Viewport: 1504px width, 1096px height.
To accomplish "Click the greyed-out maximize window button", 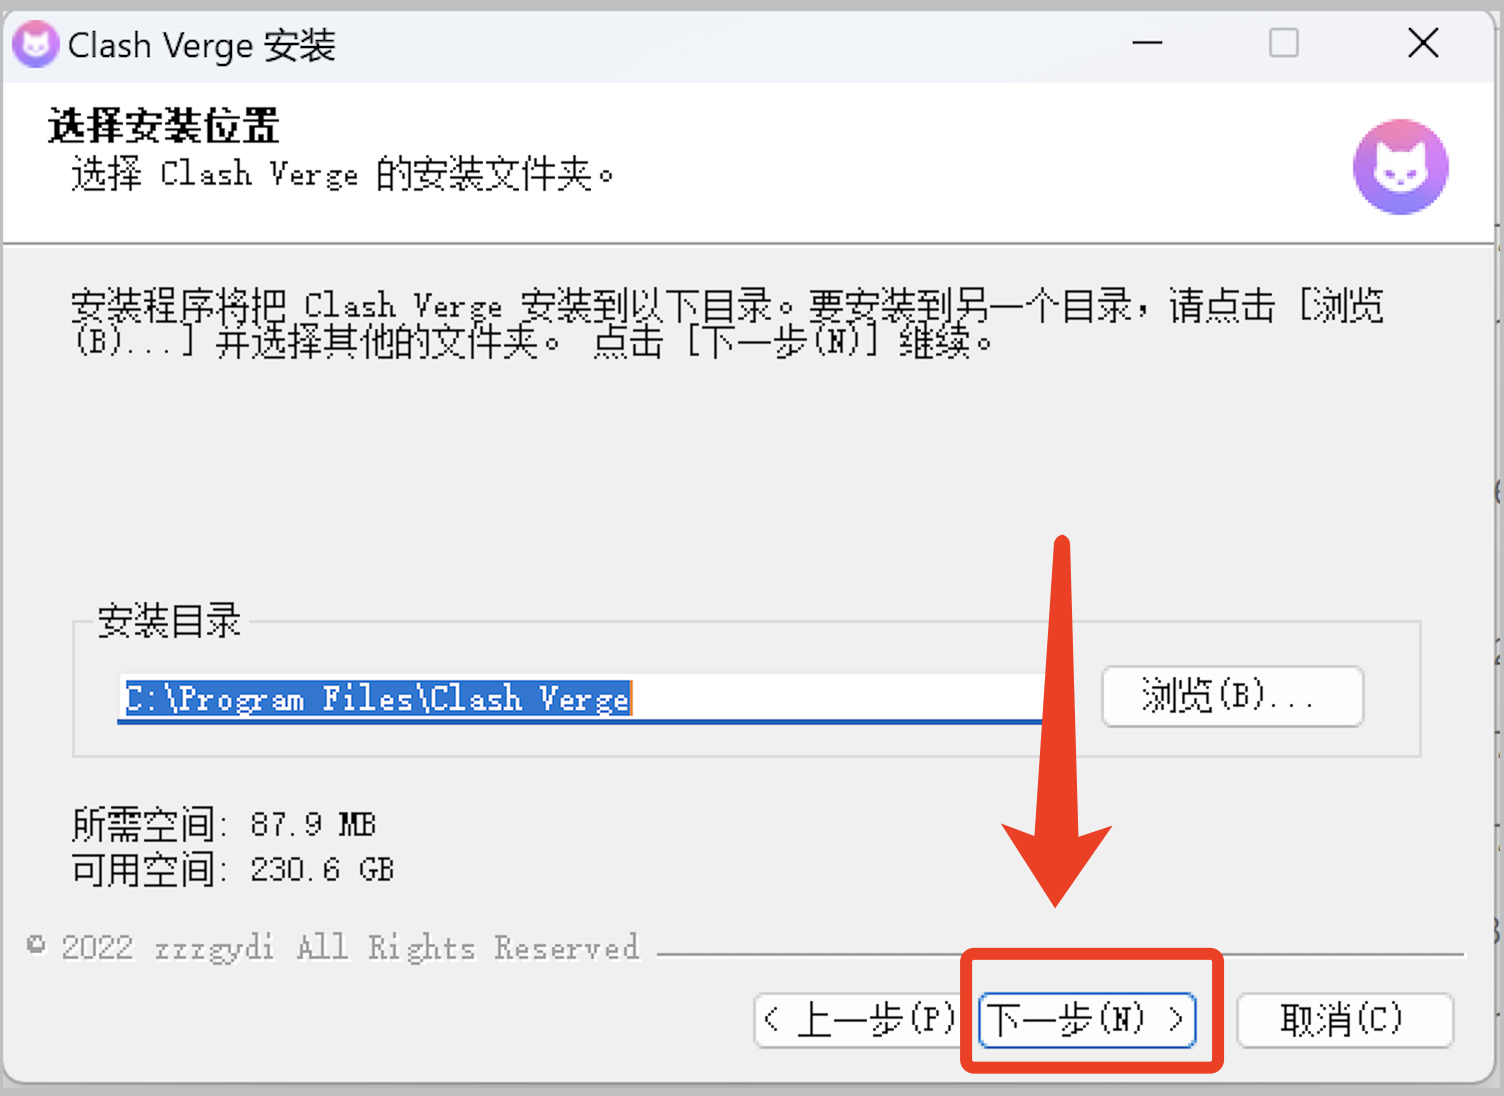I will click(x=1284, y=43).
